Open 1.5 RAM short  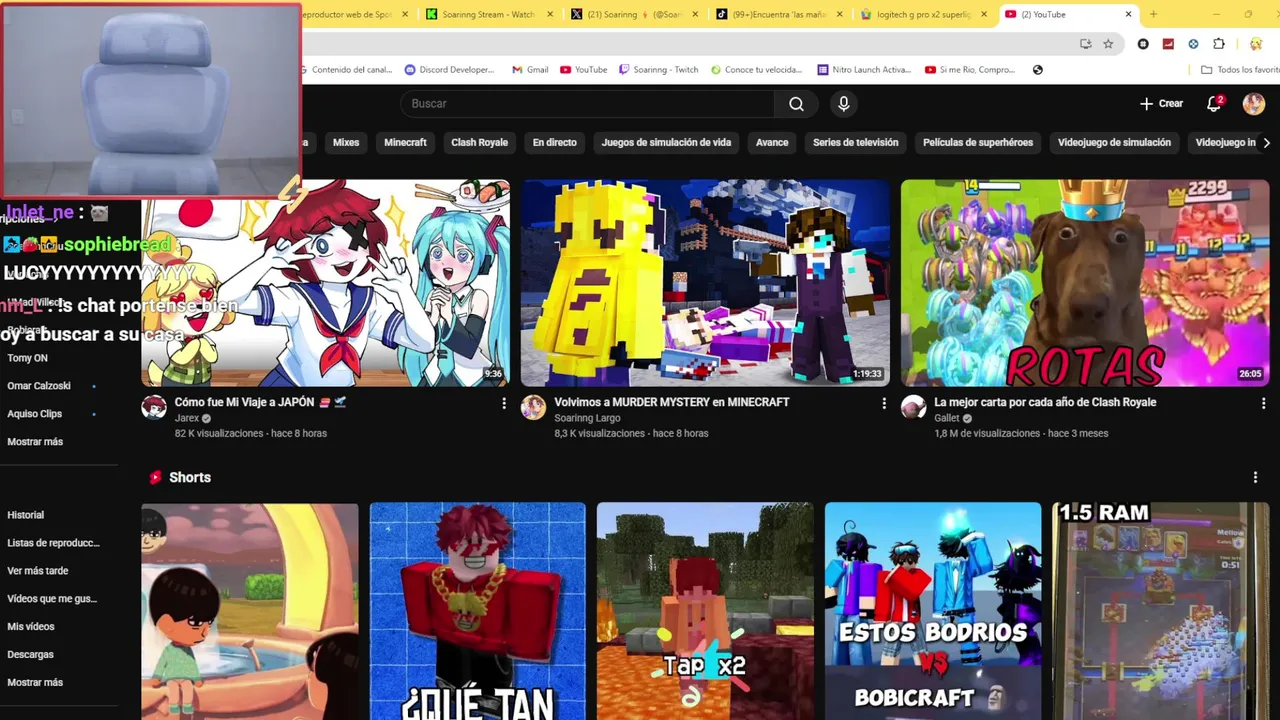pyautogui.click(x=1161, y=611)
